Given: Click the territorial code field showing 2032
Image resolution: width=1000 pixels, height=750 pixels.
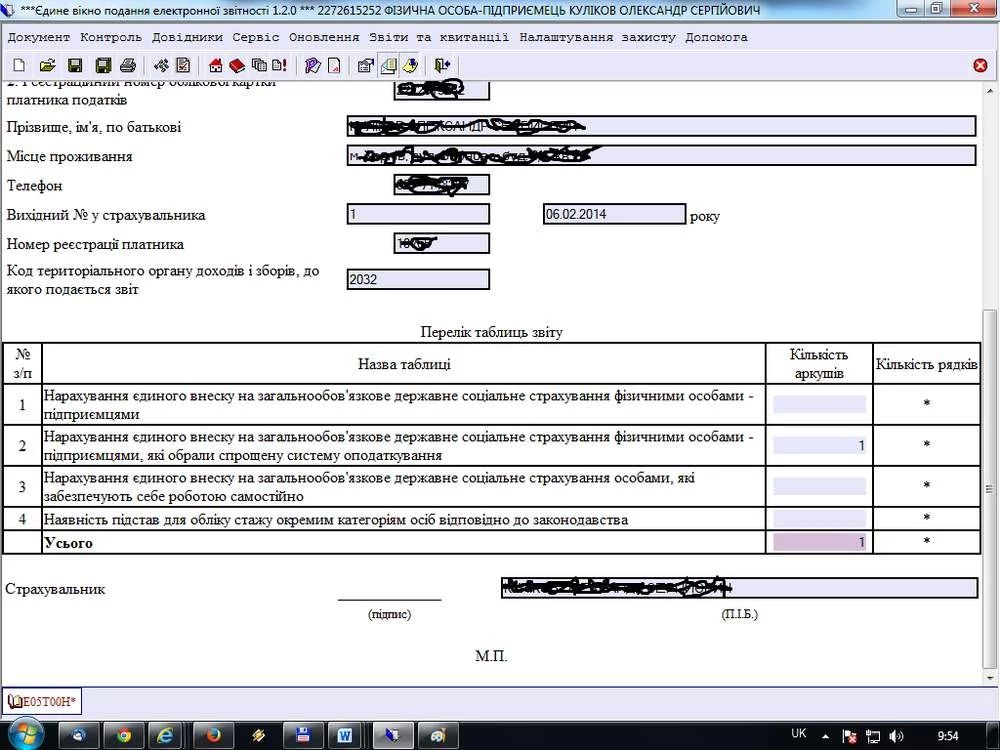Looking at the screenshot, I should [417, 279].
